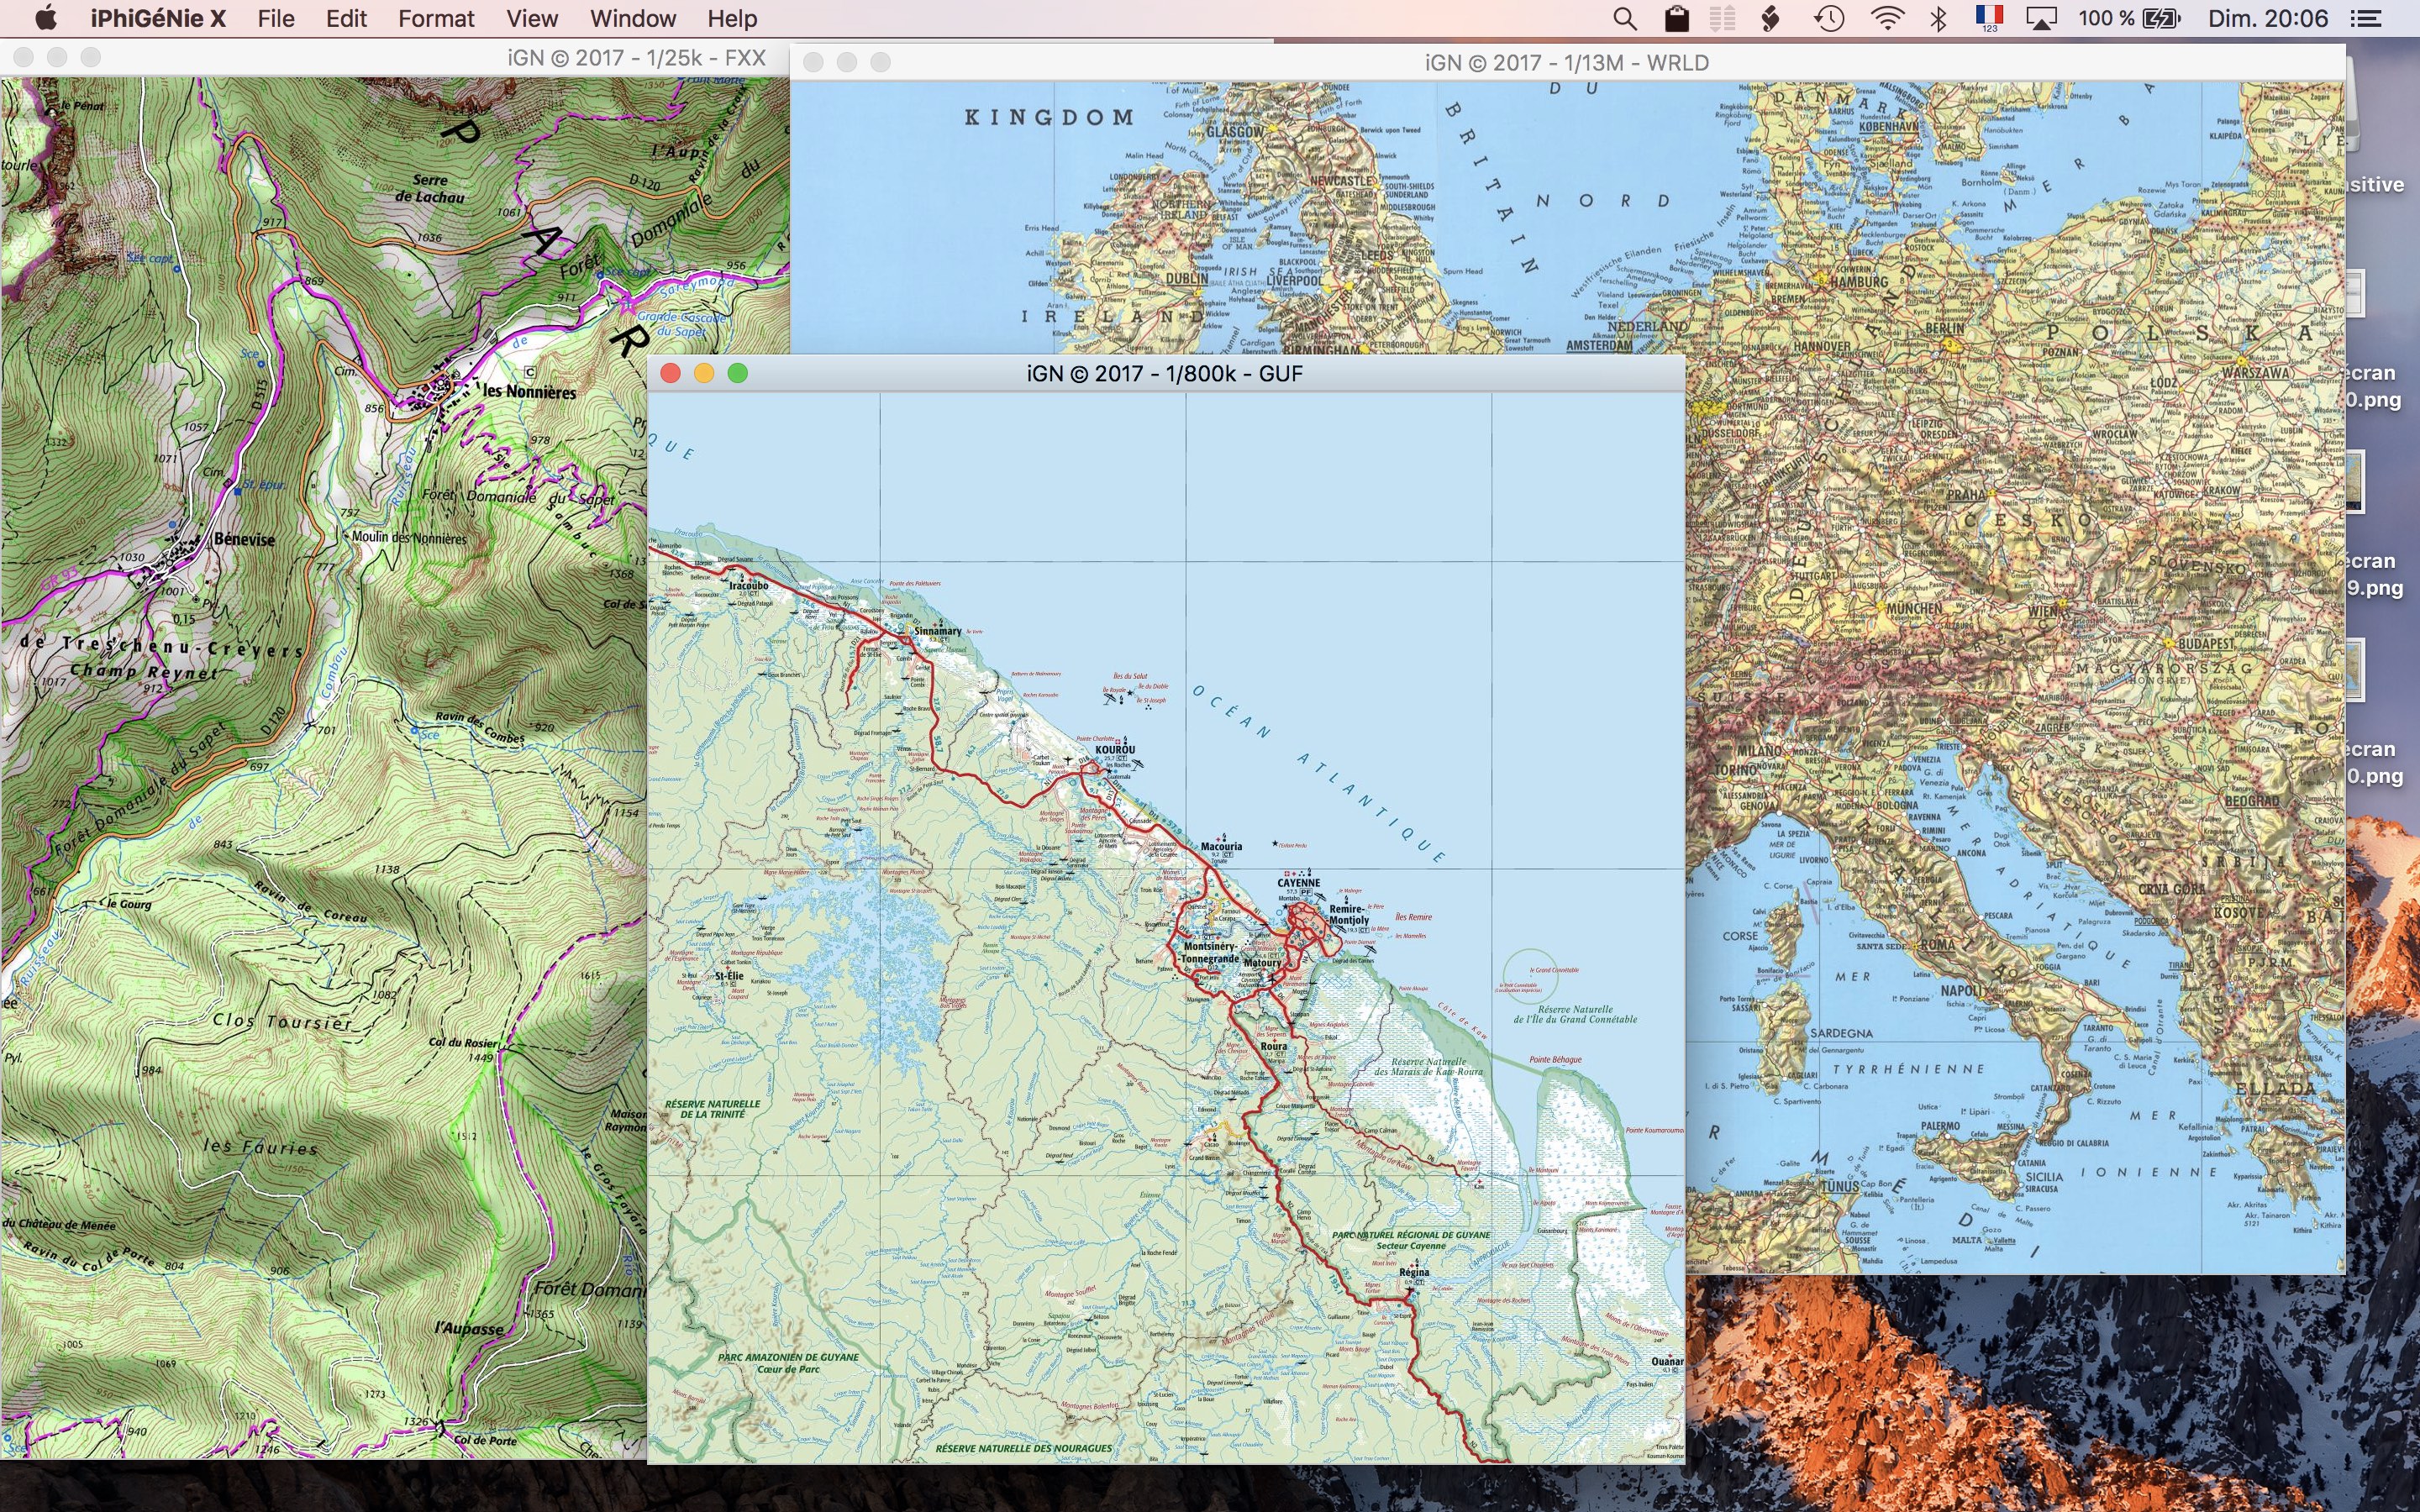
Task: Click Régina label on the GUF map
Action: point(1414,1272)
